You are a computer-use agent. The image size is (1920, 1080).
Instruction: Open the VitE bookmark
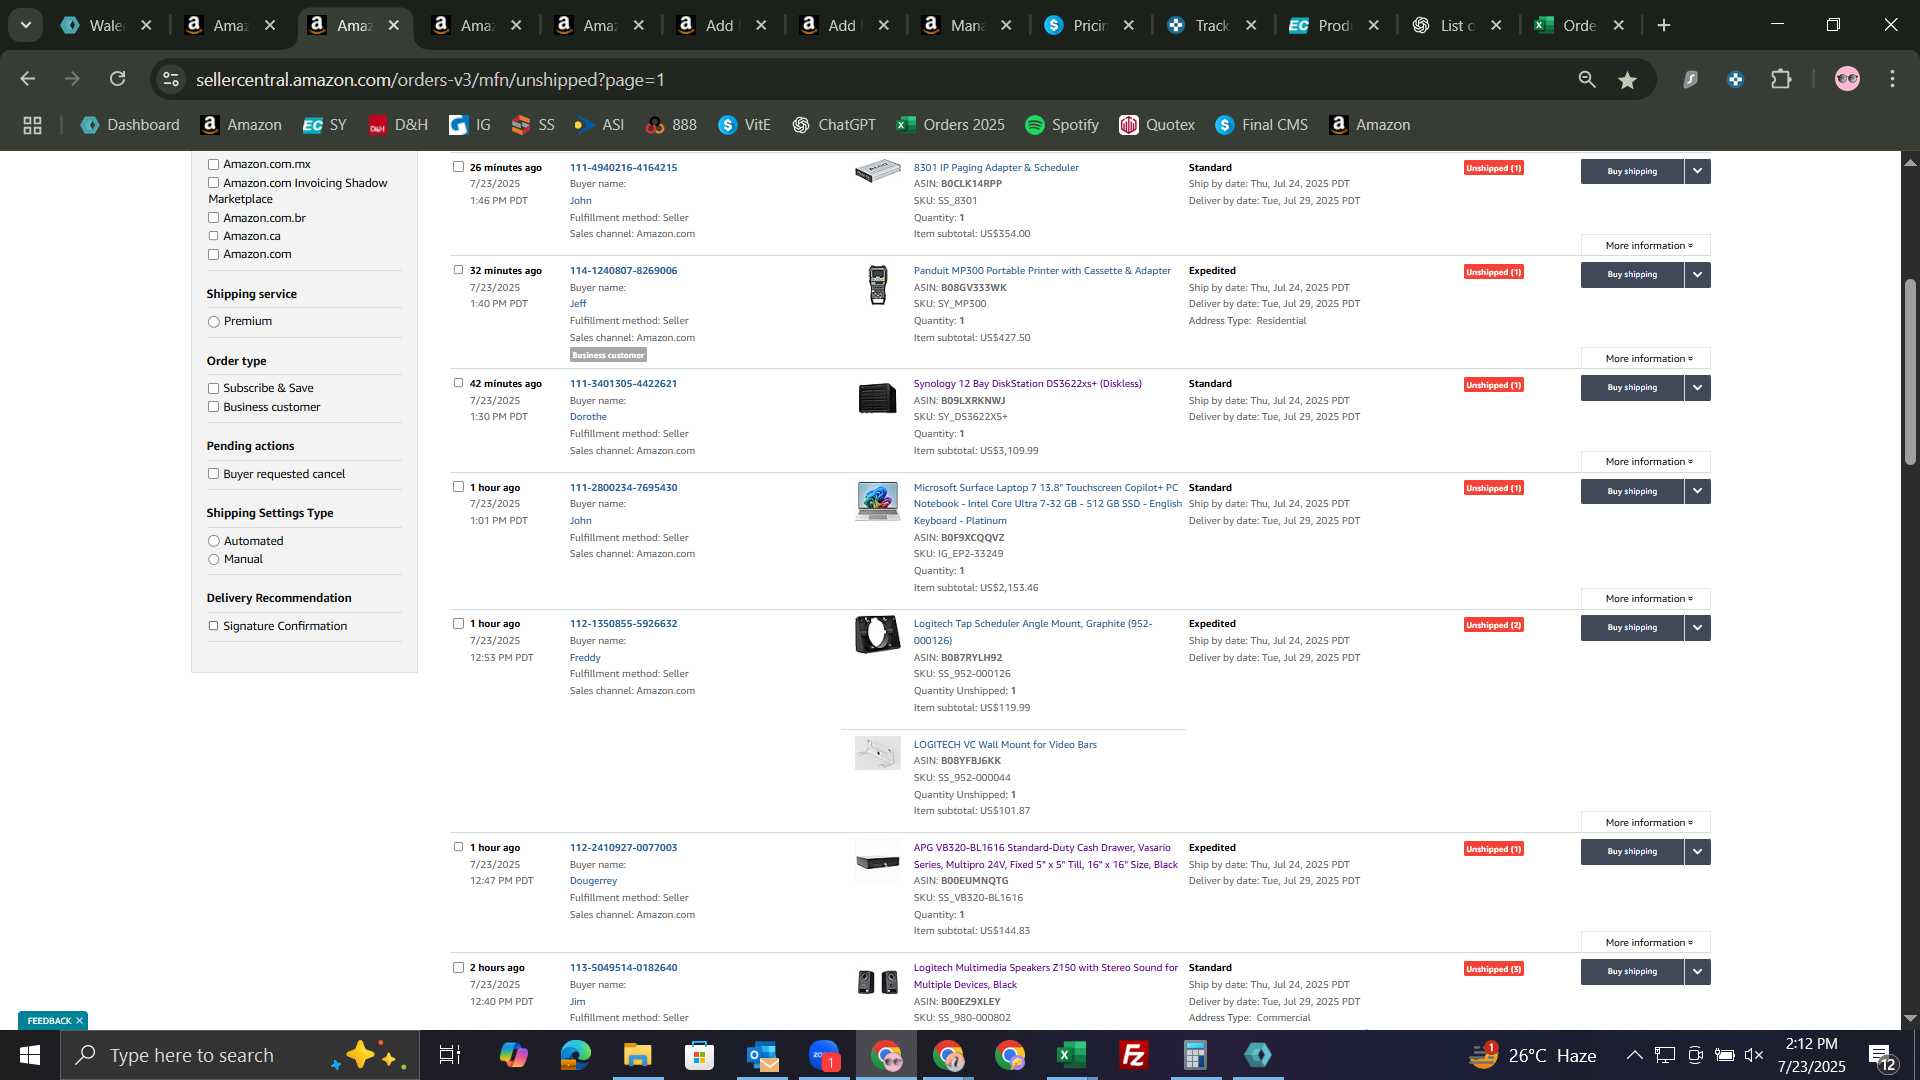point(744,125)
